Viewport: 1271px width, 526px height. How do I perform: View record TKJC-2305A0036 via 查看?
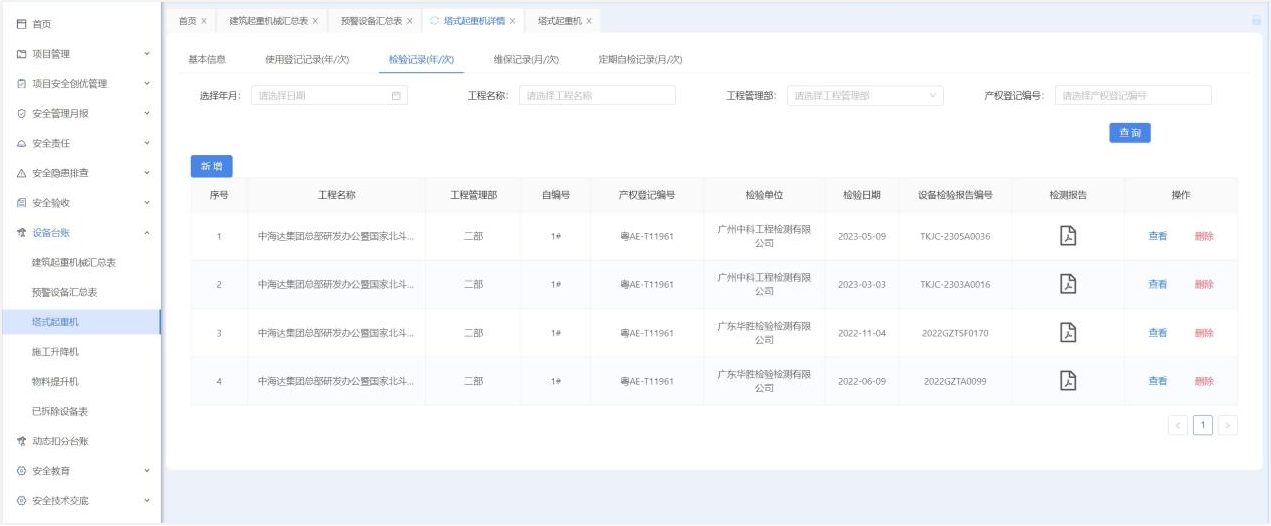pyautogui.click(x=1157, y=237)
